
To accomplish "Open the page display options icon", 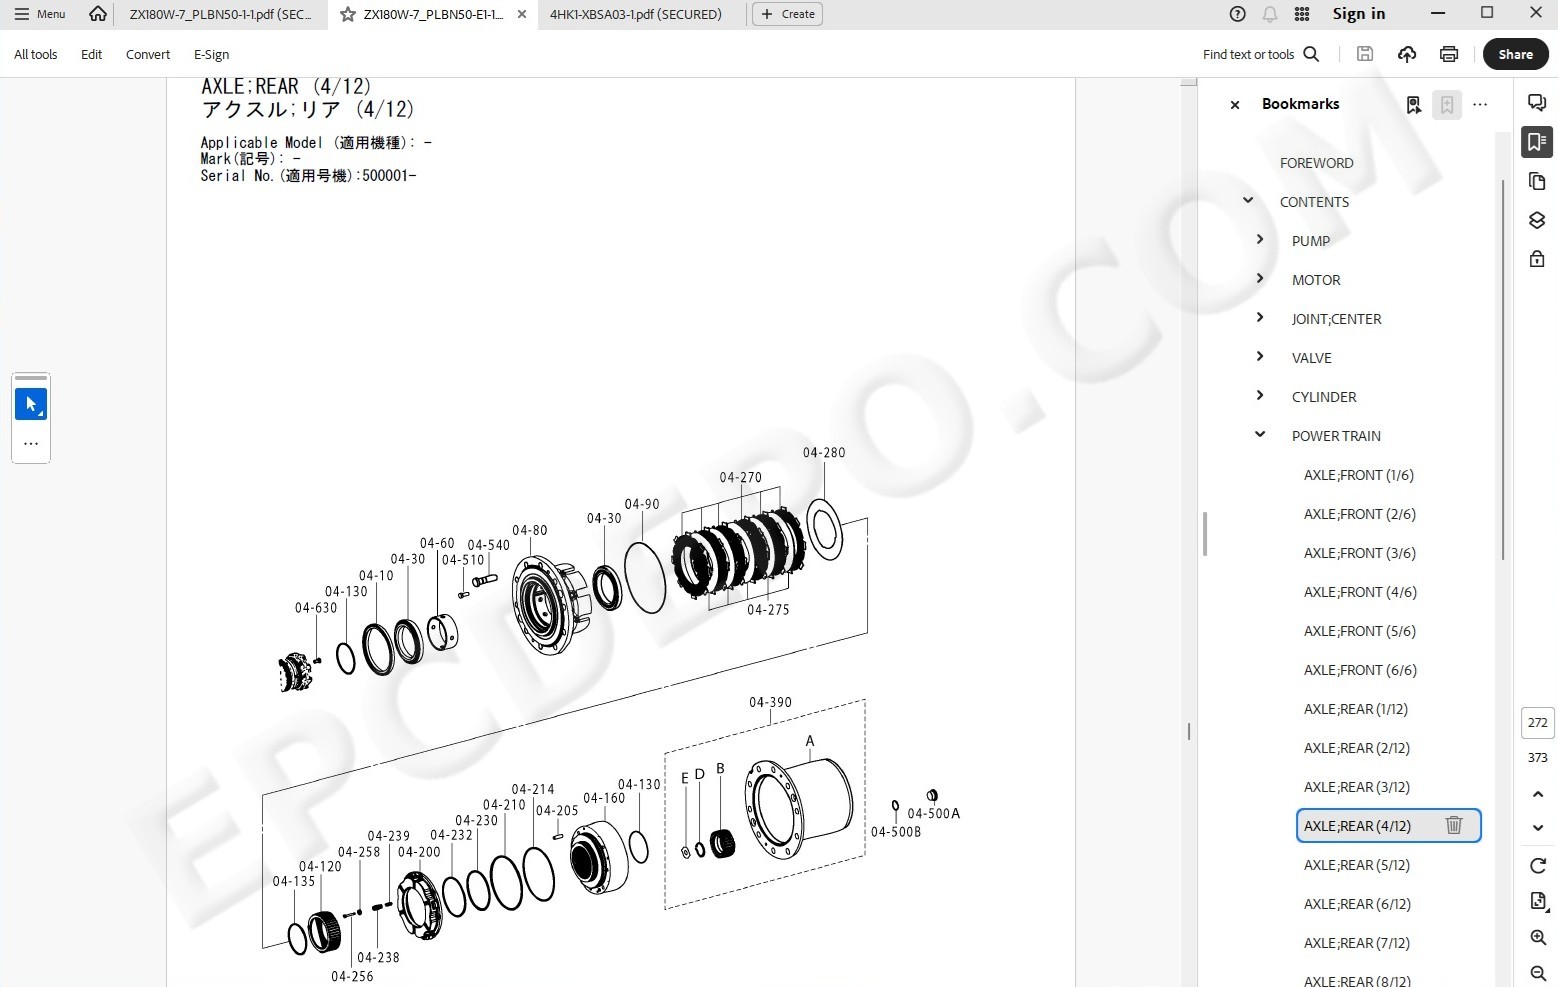I will [x=1538, y=901].
